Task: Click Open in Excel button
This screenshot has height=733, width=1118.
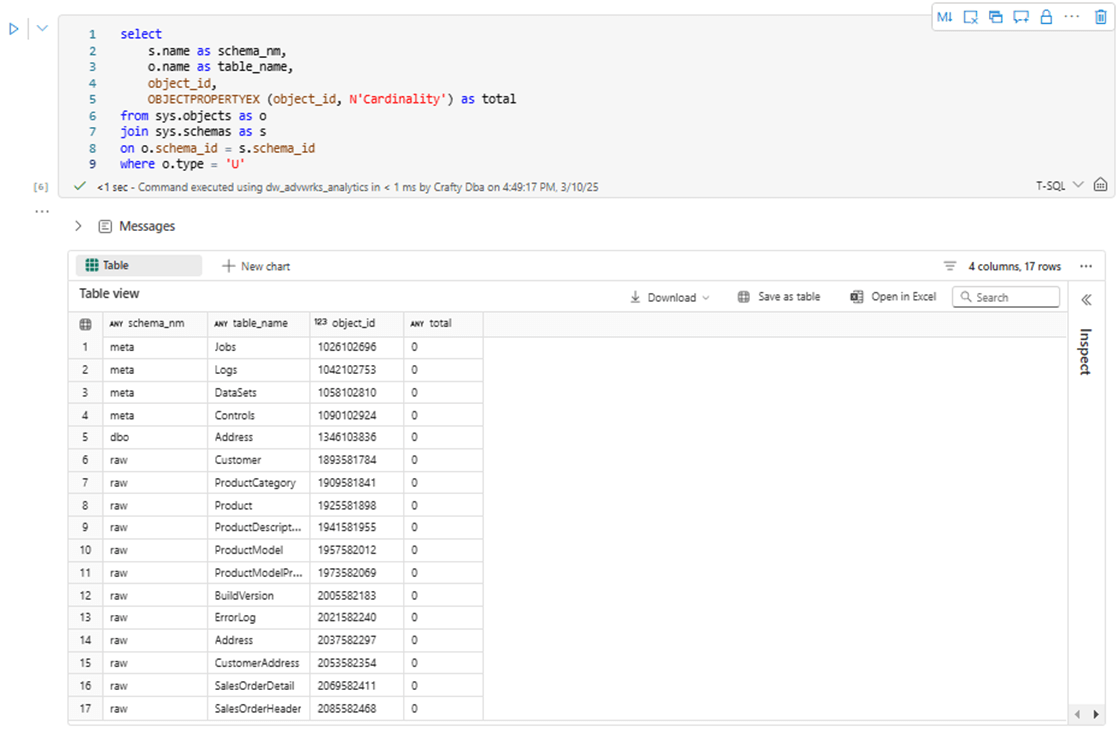Action: pyautogui.click(x=893, y=297)
